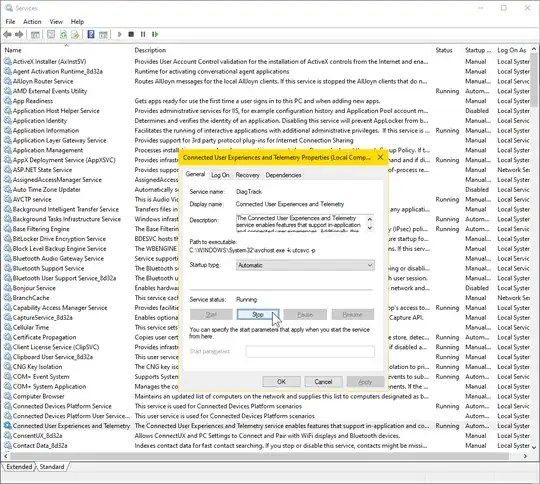The image size is (540, 484).
Task: Switch to the Dependencies tab
Action: point(283,175)
